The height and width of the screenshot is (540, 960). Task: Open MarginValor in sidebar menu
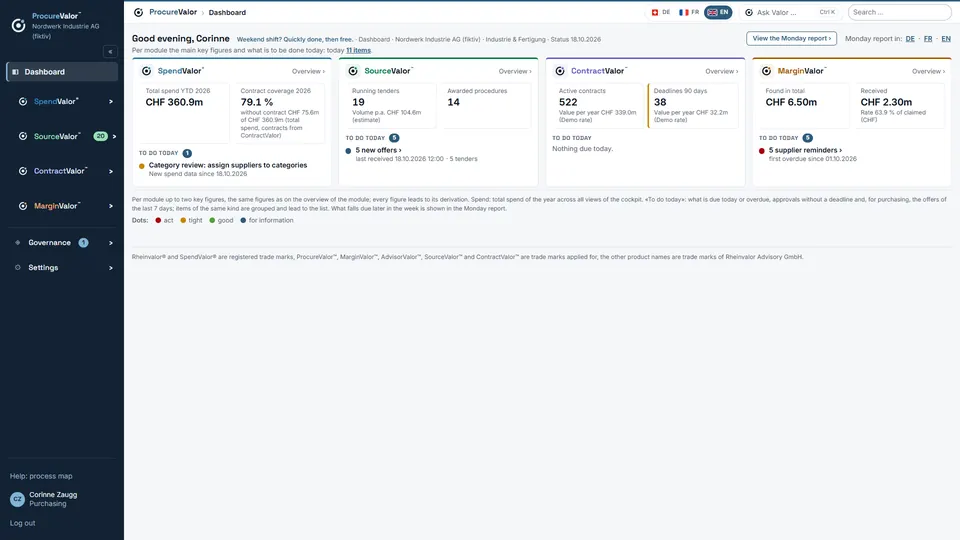(x=57, y=206)
